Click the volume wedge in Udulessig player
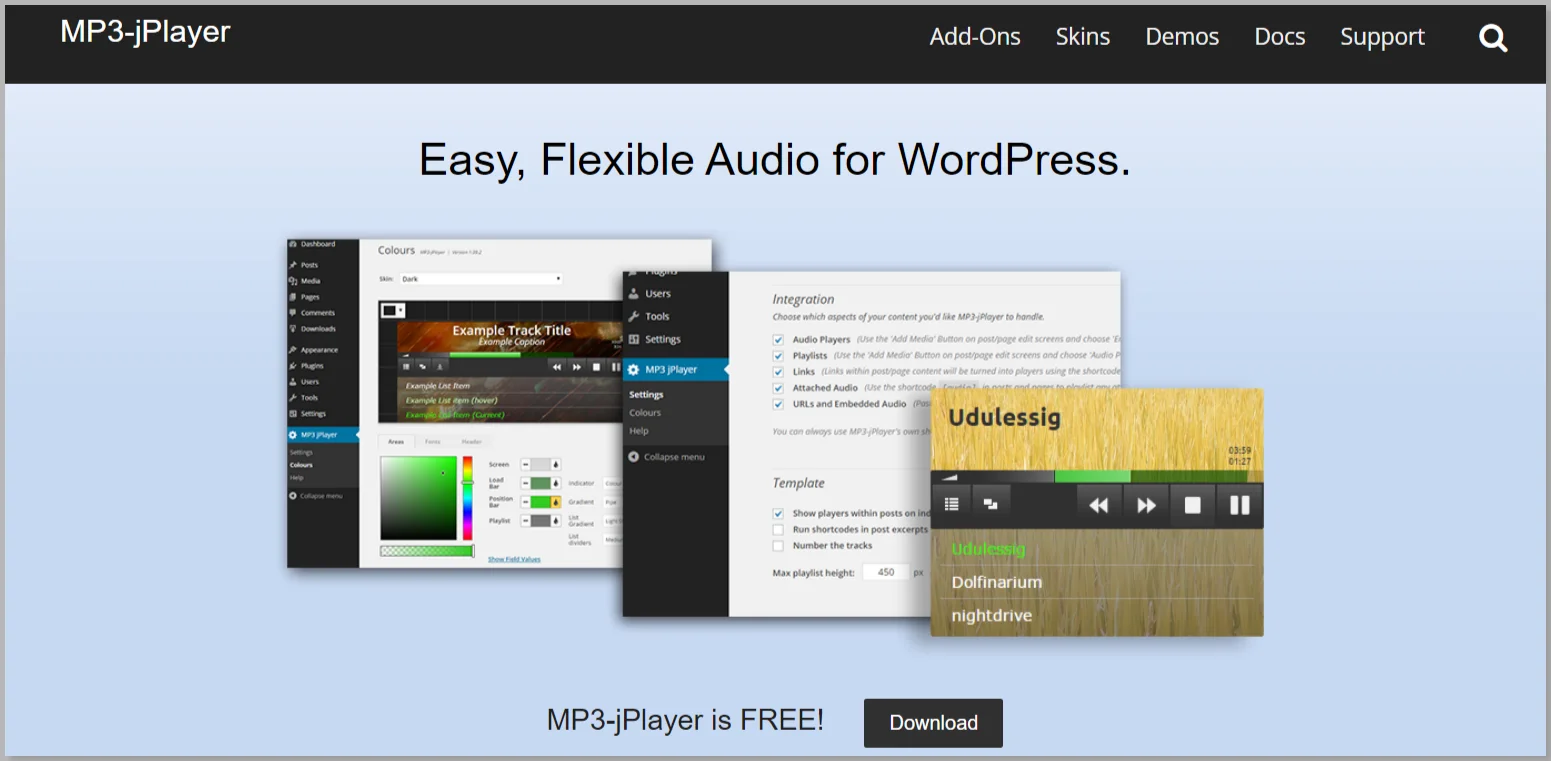Image resolution: width=1551 pixels, height=761 pixels. [950, 478]
